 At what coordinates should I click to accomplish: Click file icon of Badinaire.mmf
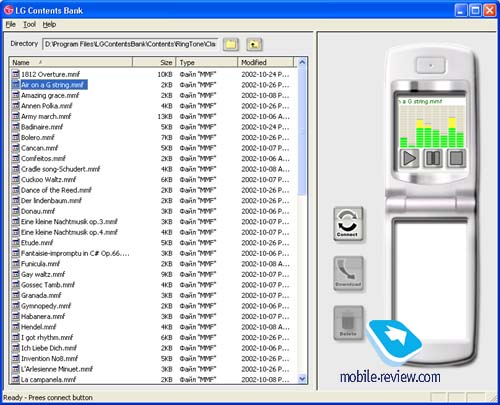coord(16,127)
